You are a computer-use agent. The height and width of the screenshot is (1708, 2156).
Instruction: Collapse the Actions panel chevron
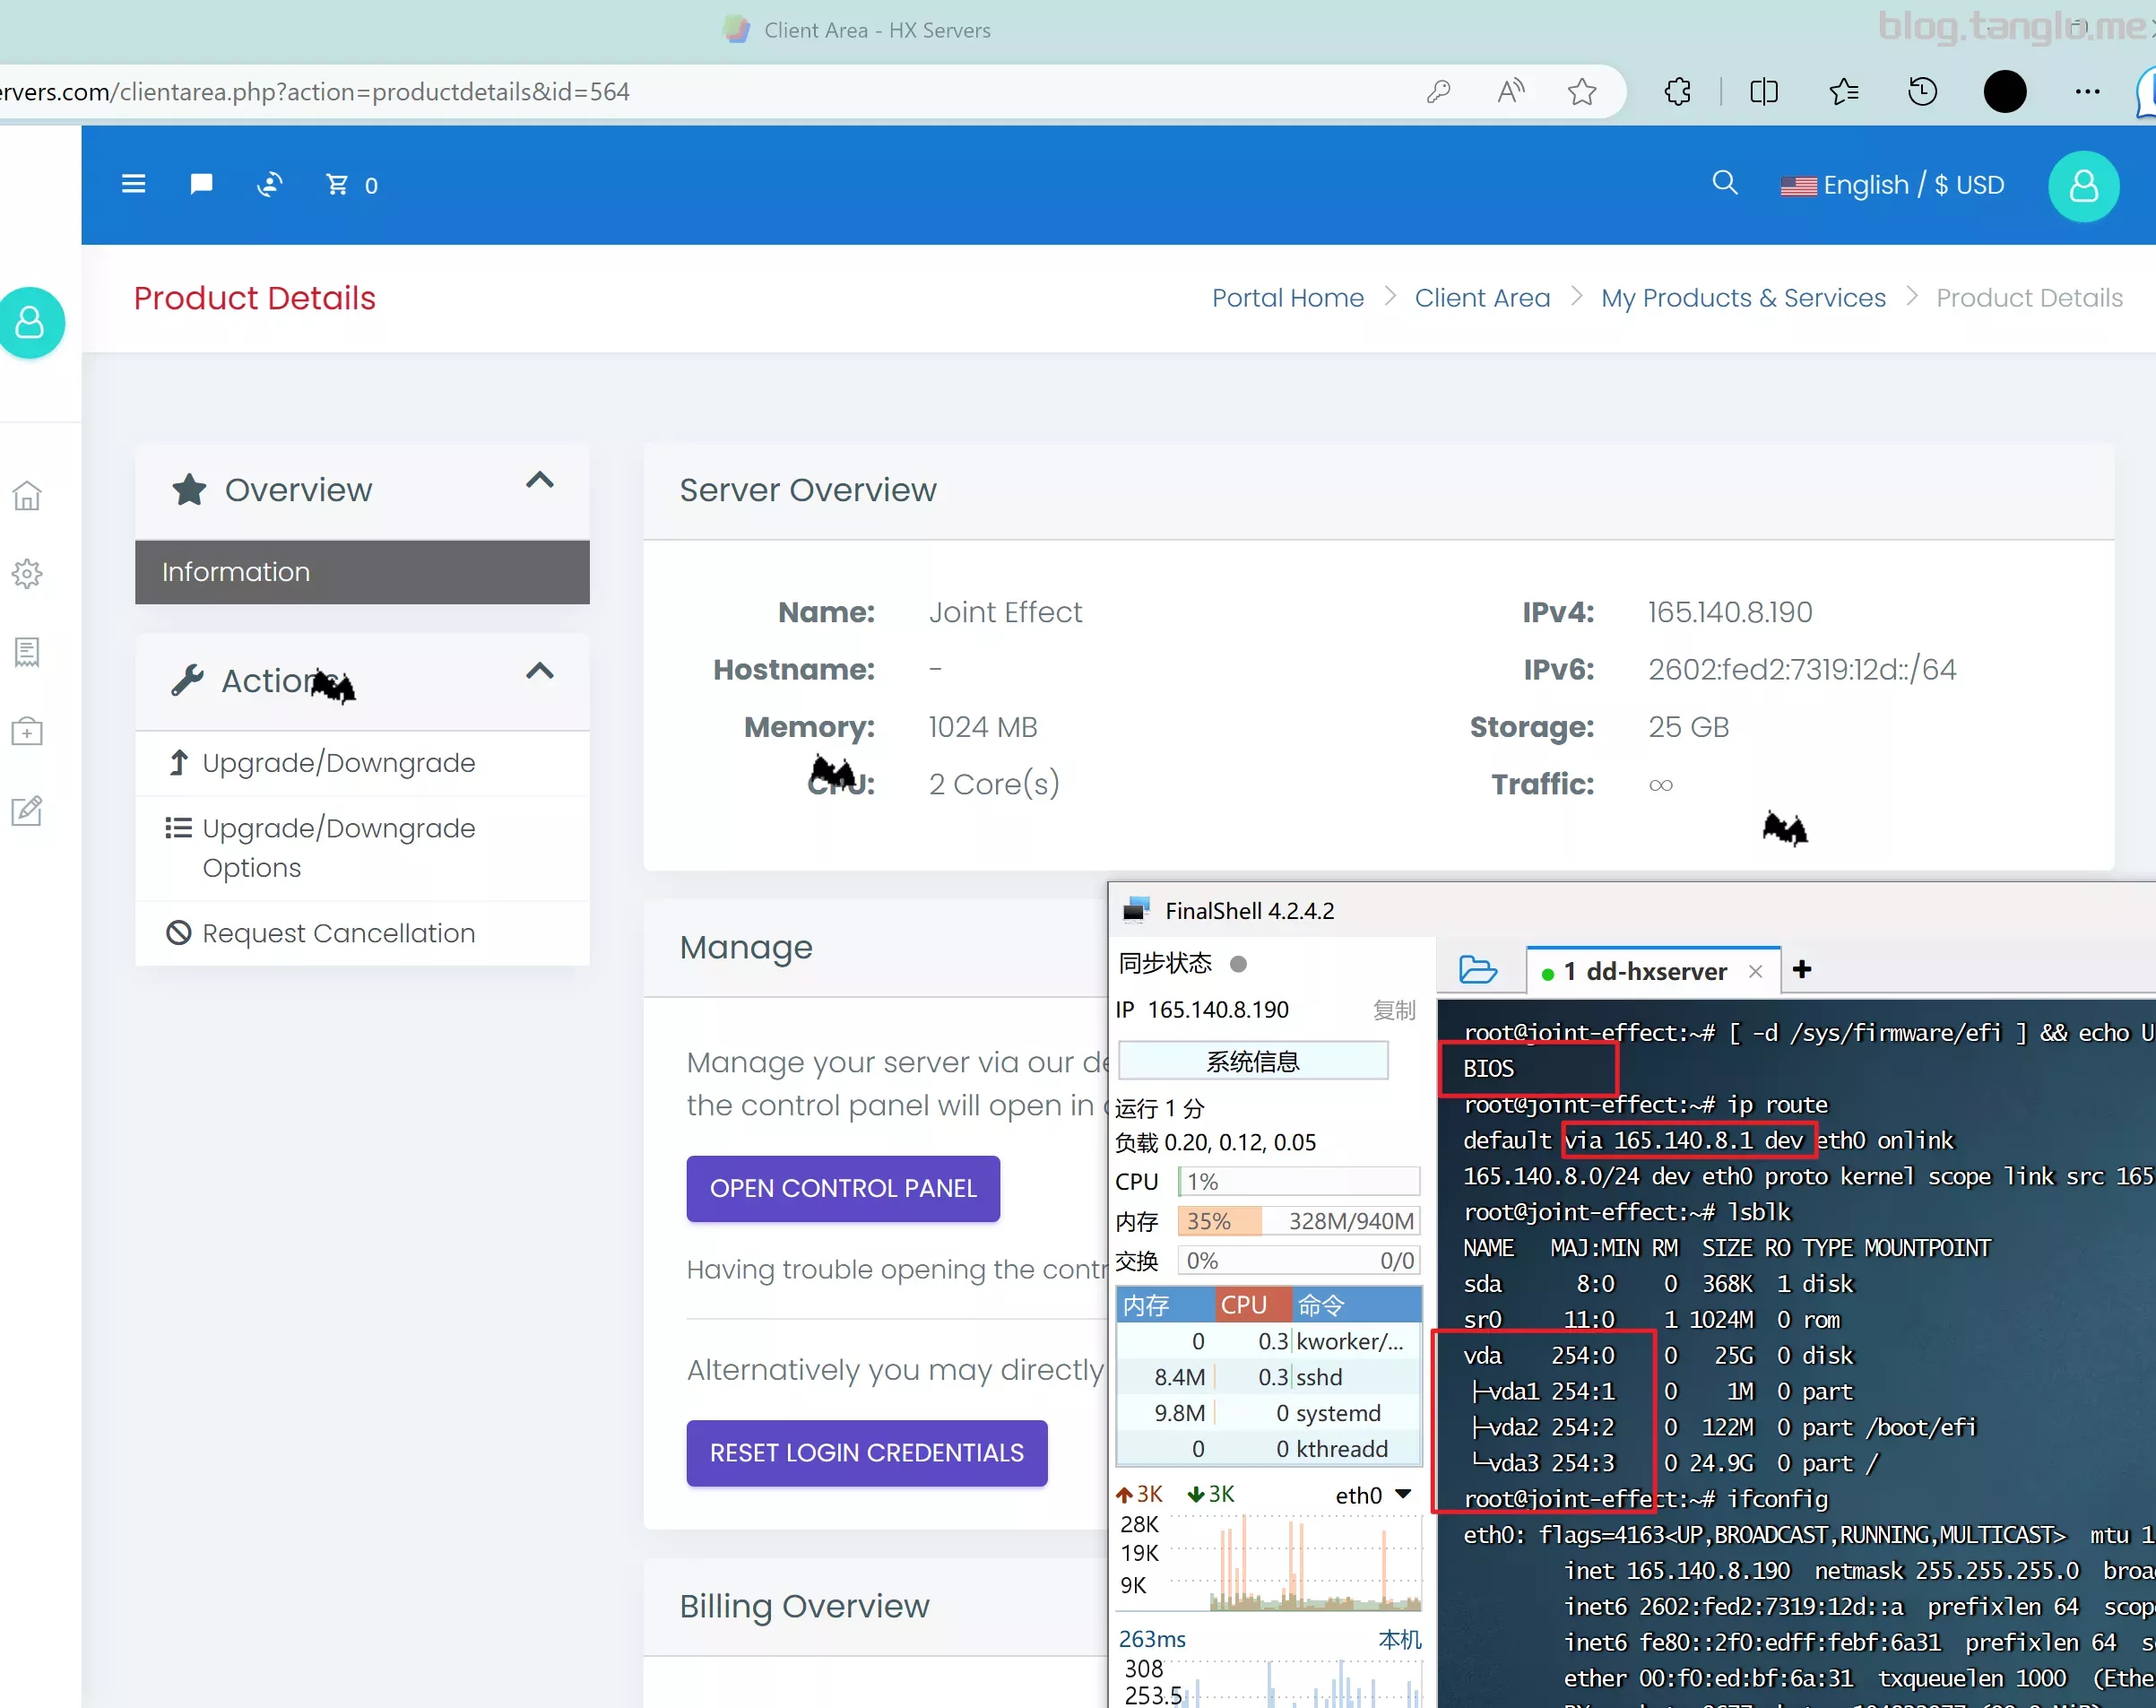(x=540, y=671)
